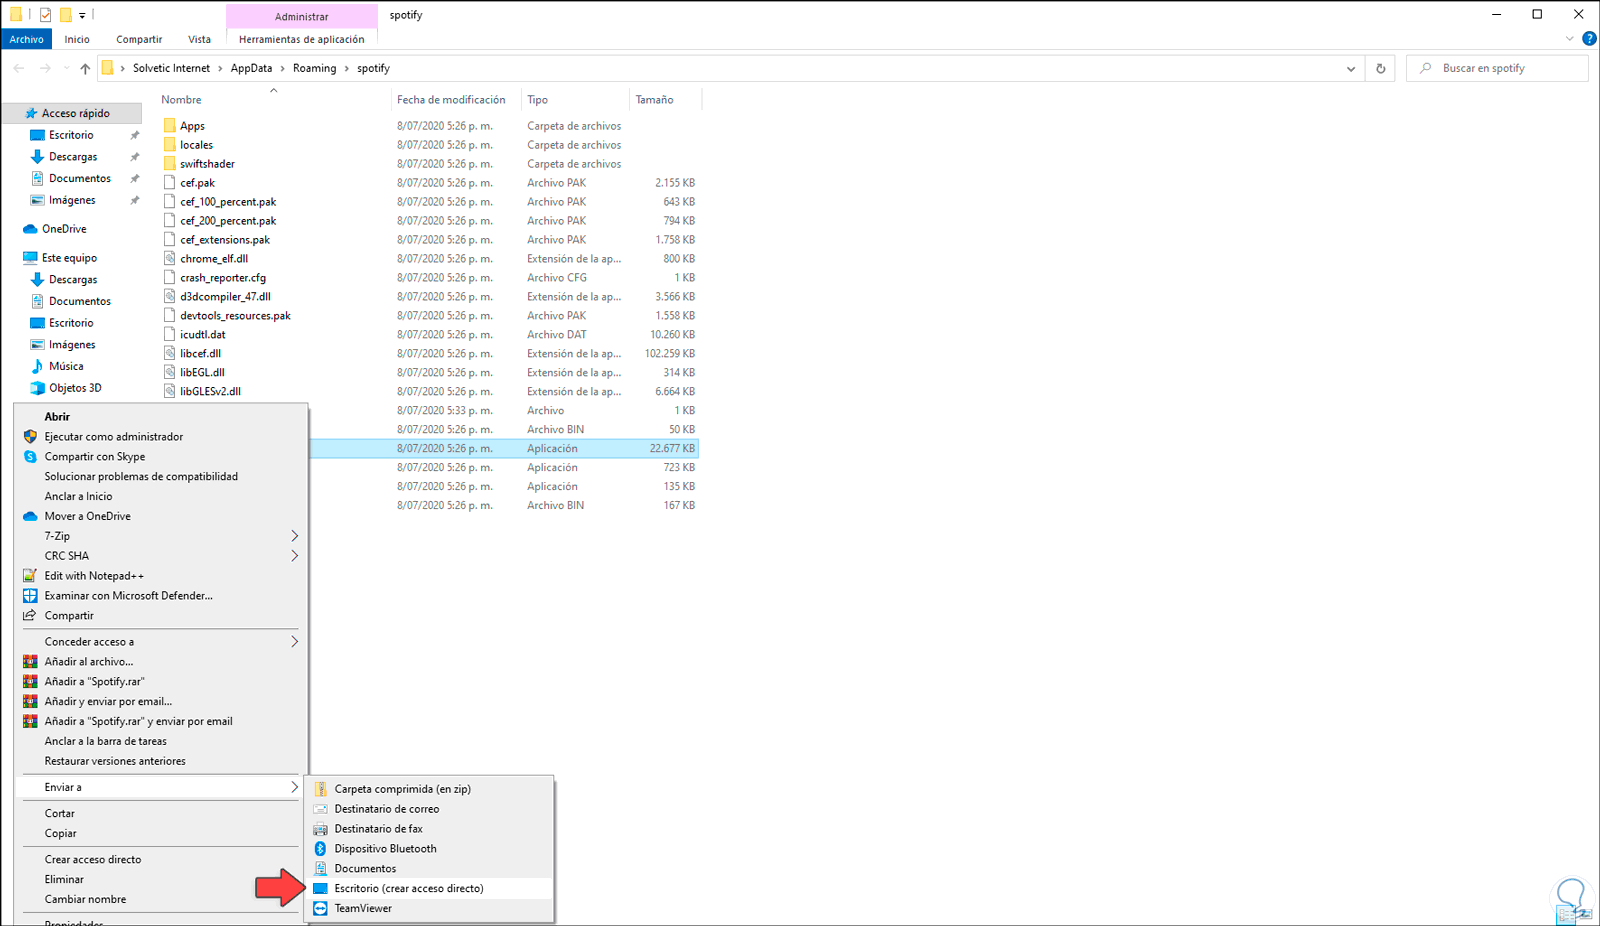Select Crear acceso directo menu entry

(x=93, y=860)
